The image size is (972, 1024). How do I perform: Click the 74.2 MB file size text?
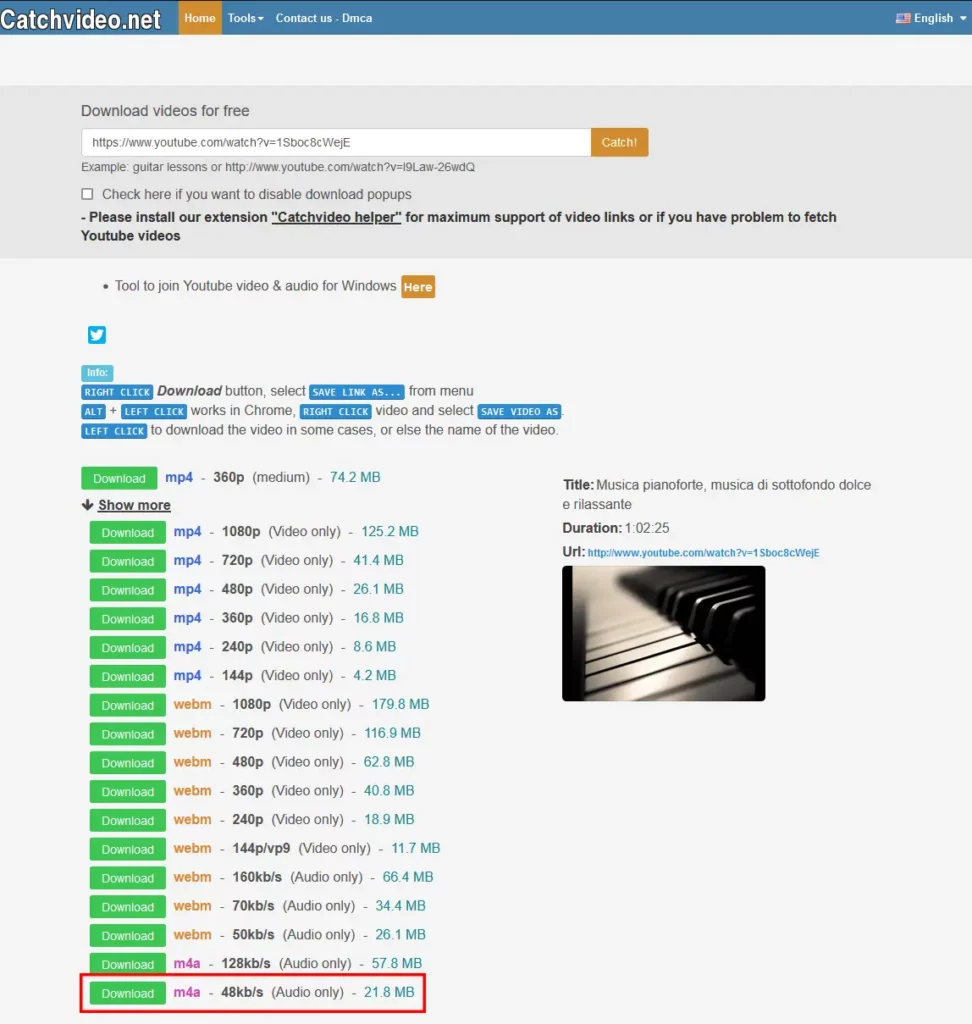pyautogui.click(x=355, y=477)
